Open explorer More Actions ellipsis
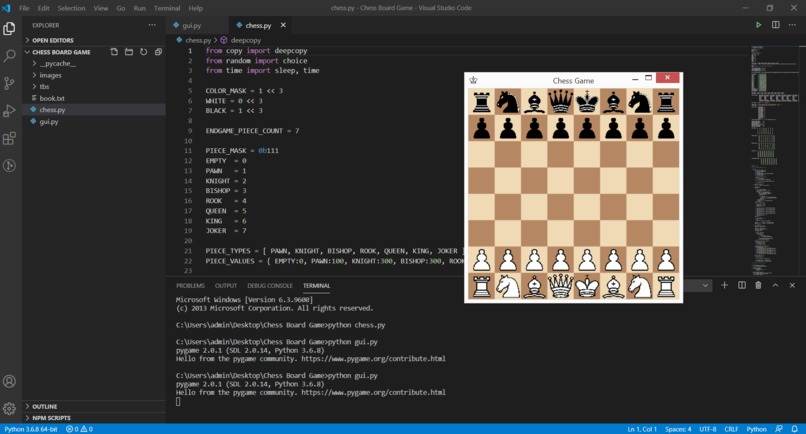Viewport: 806px width, 434px height. [152, 25]
